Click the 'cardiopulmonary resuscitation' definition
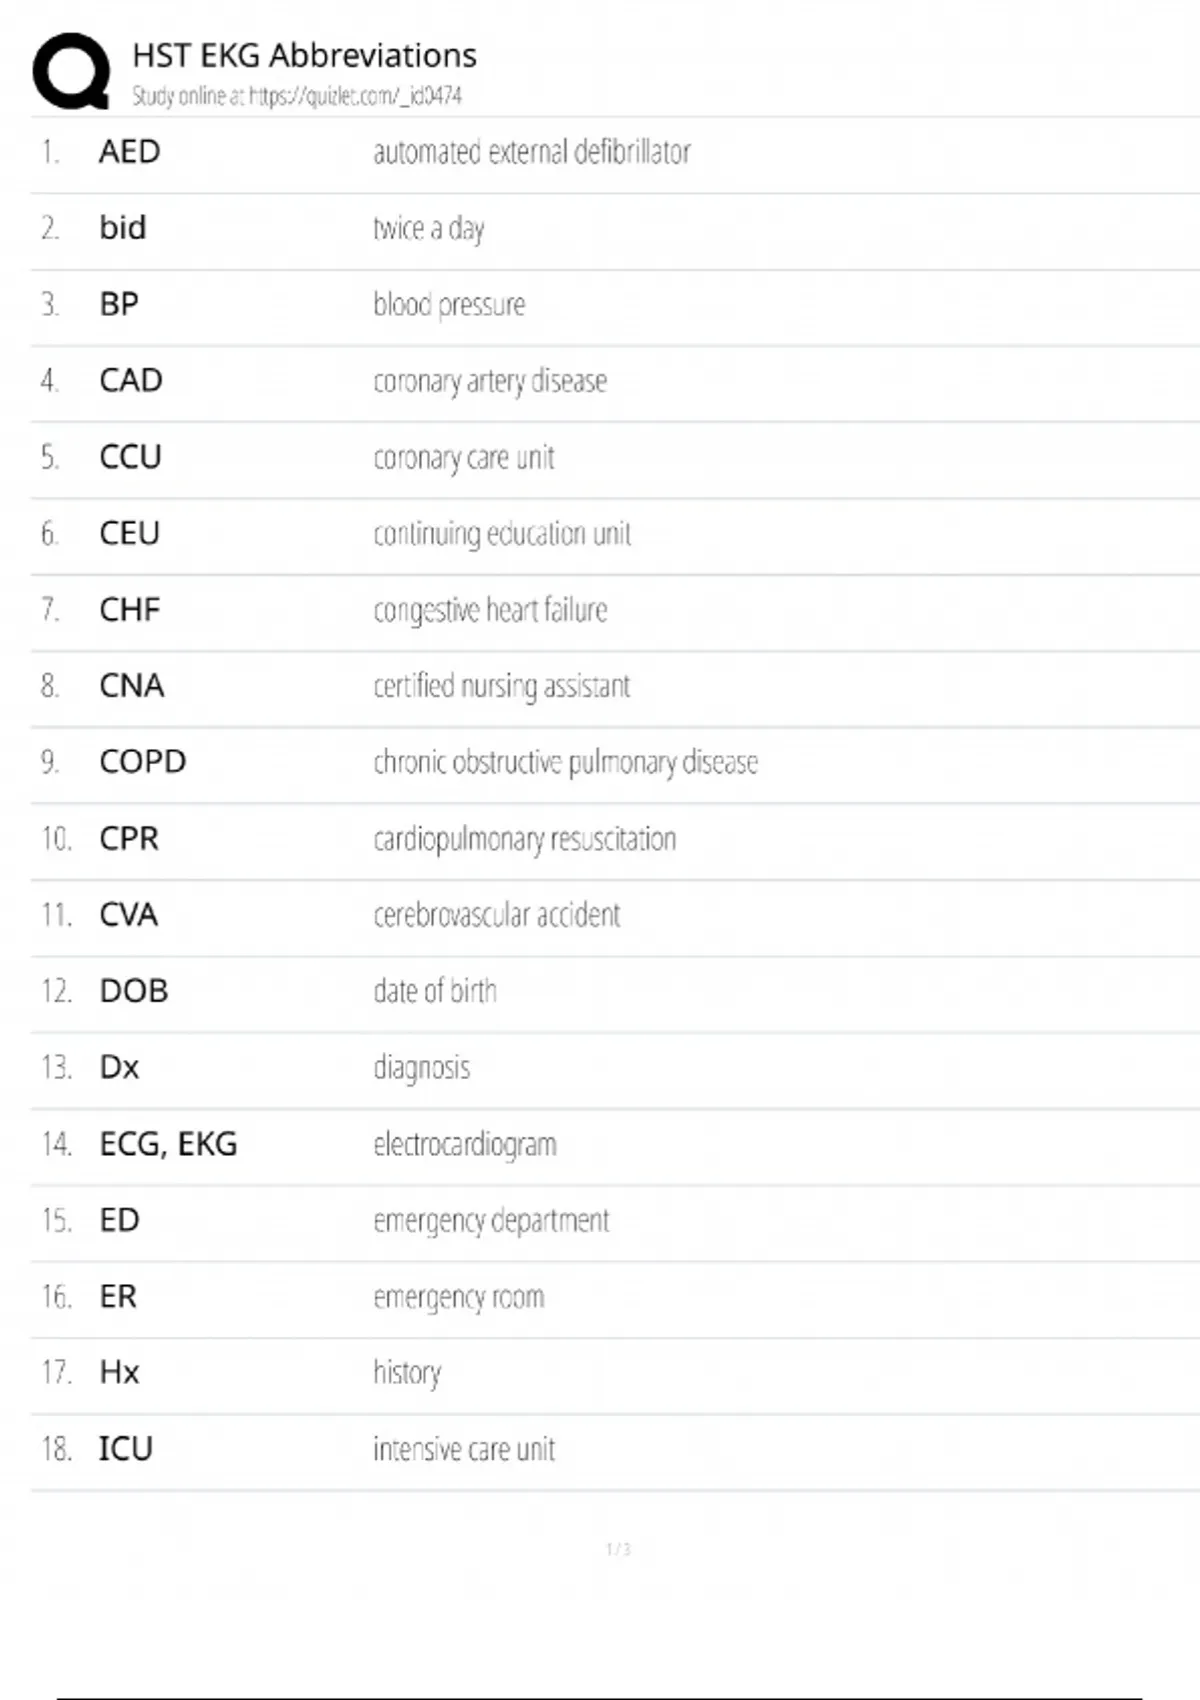 [x=524, y=839]
